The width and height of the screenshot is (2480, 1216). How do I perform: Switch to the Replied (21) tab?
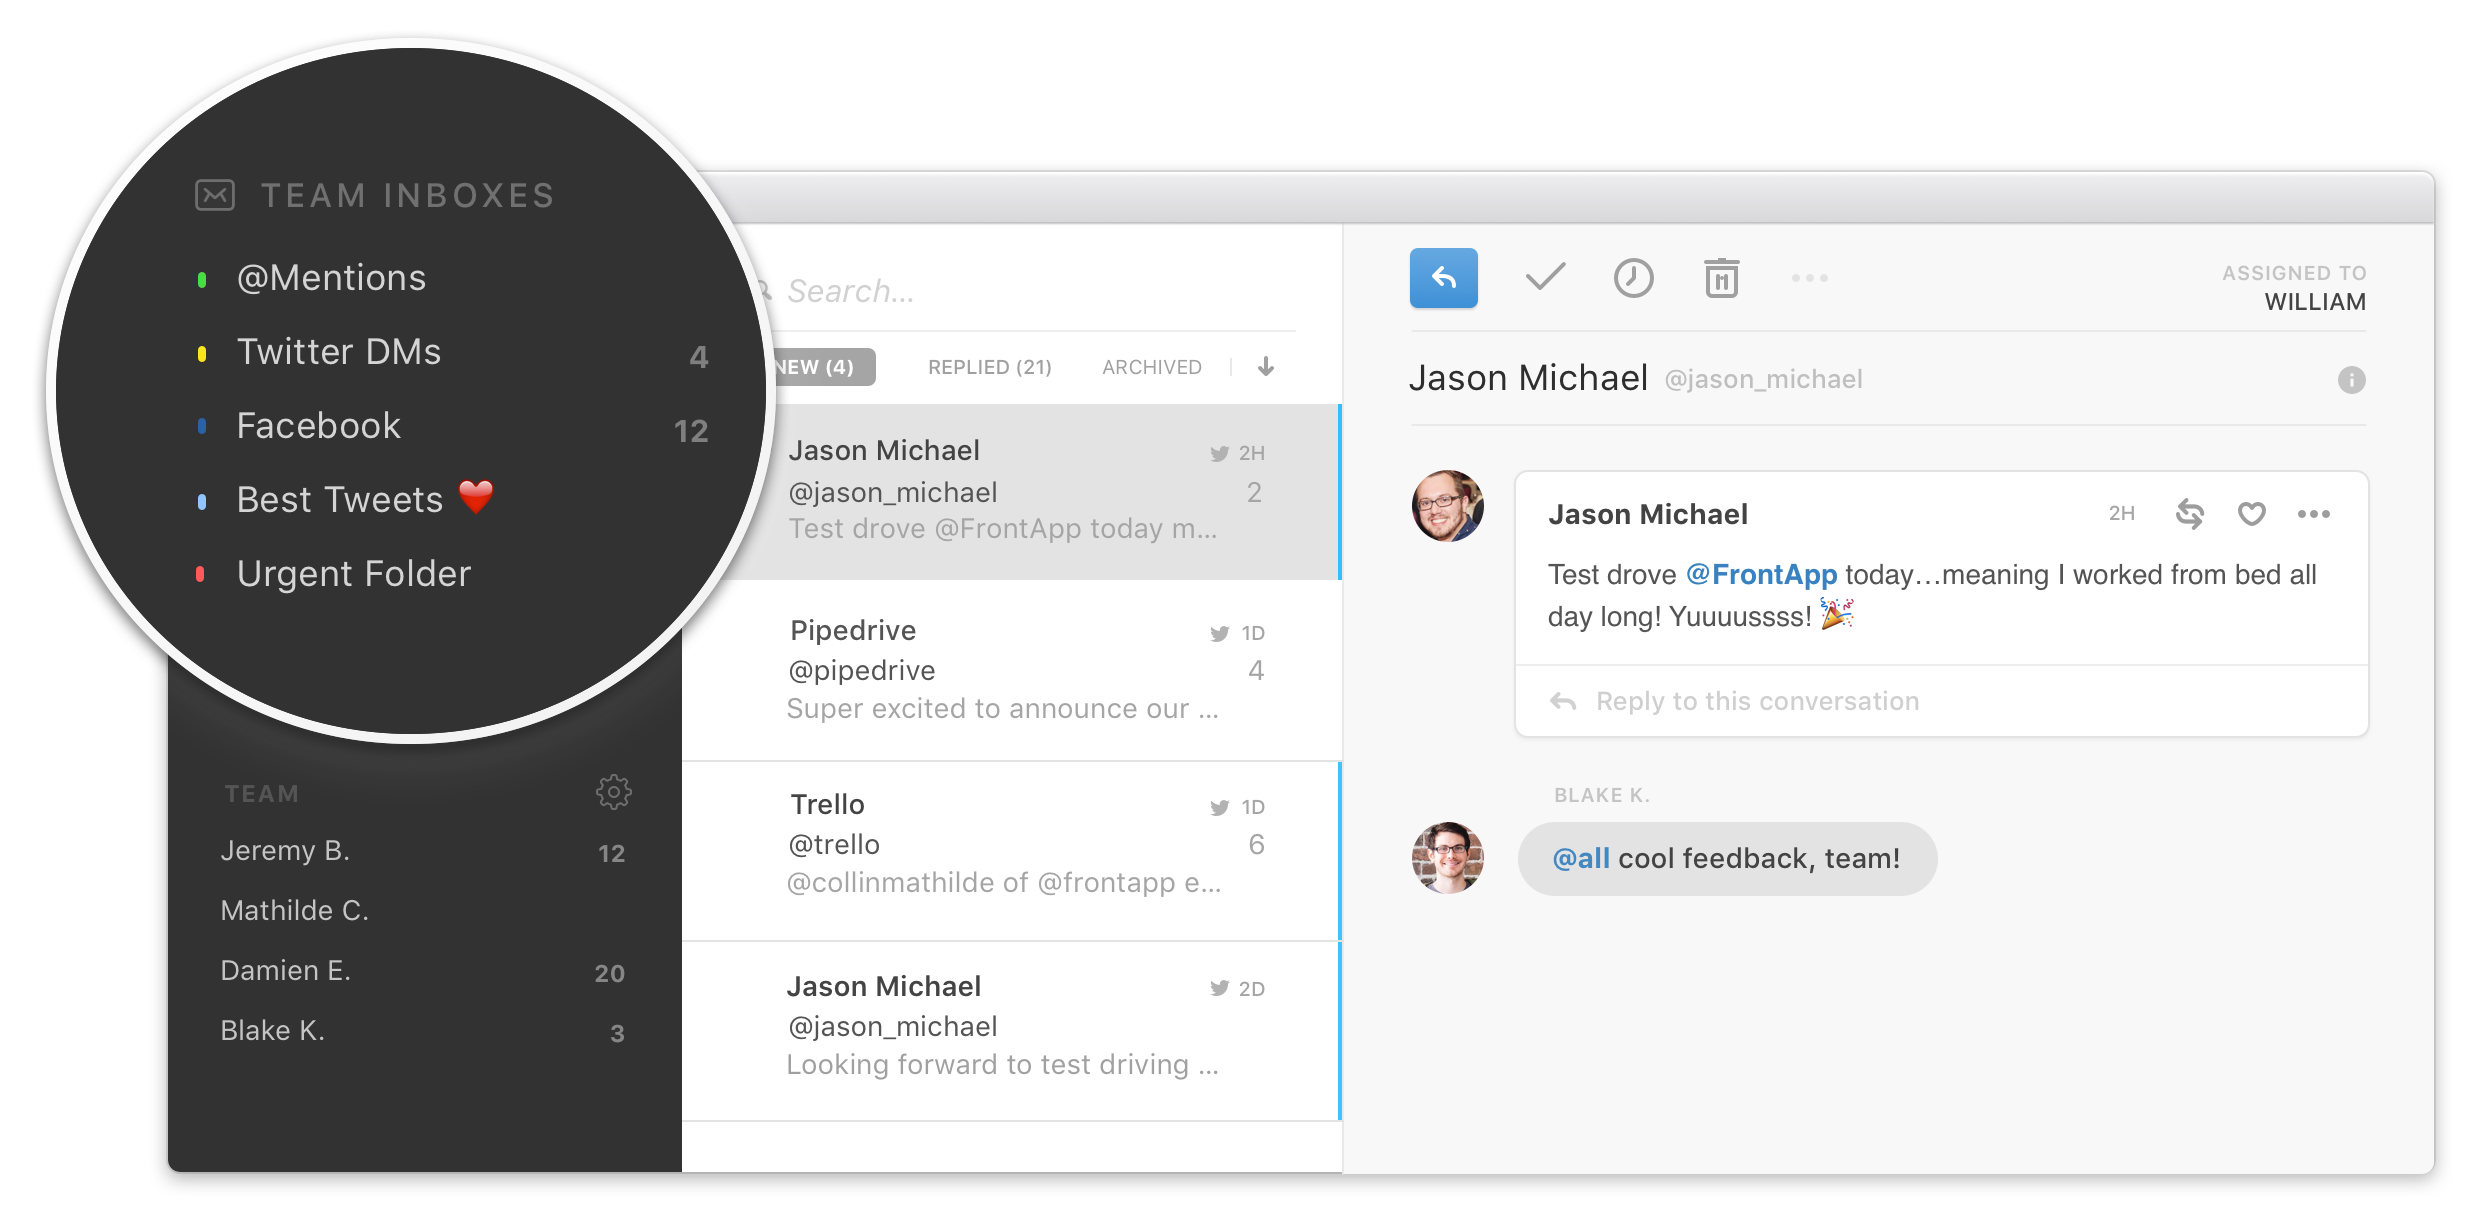(x=989, y=367)
